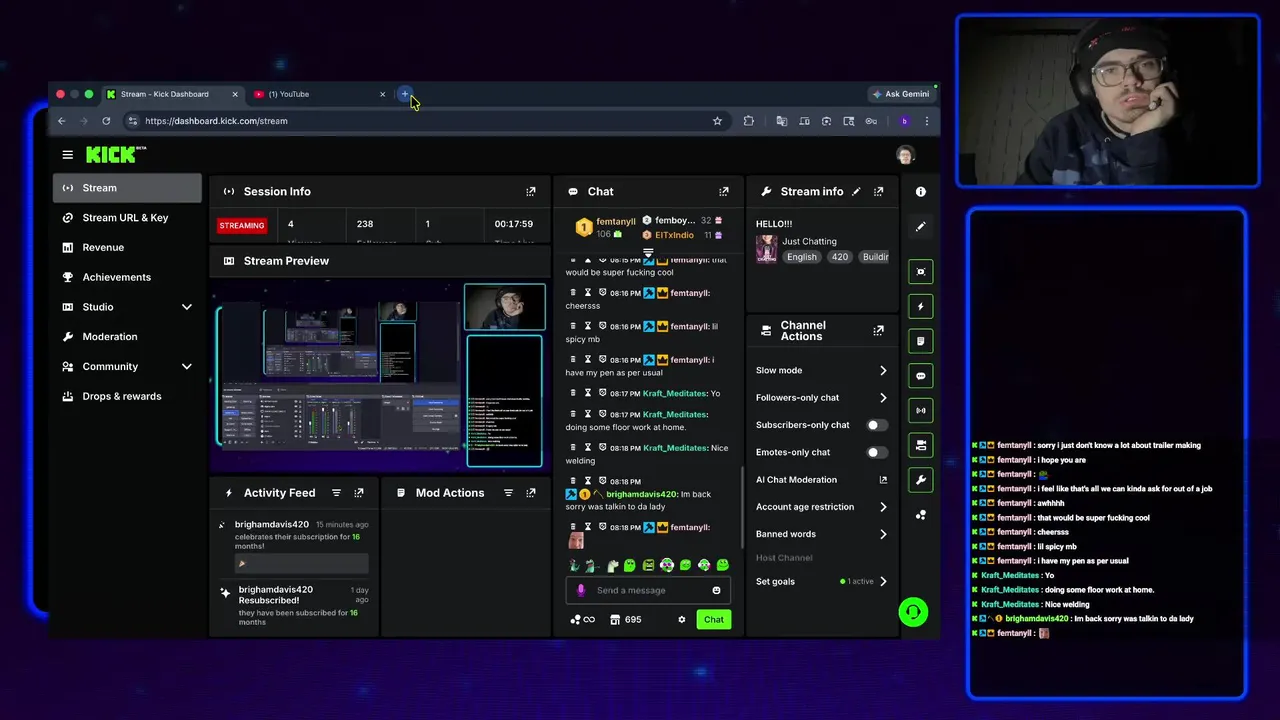
Task: Pop out the Activity Feed panel
Action: (x=359, y=493)
